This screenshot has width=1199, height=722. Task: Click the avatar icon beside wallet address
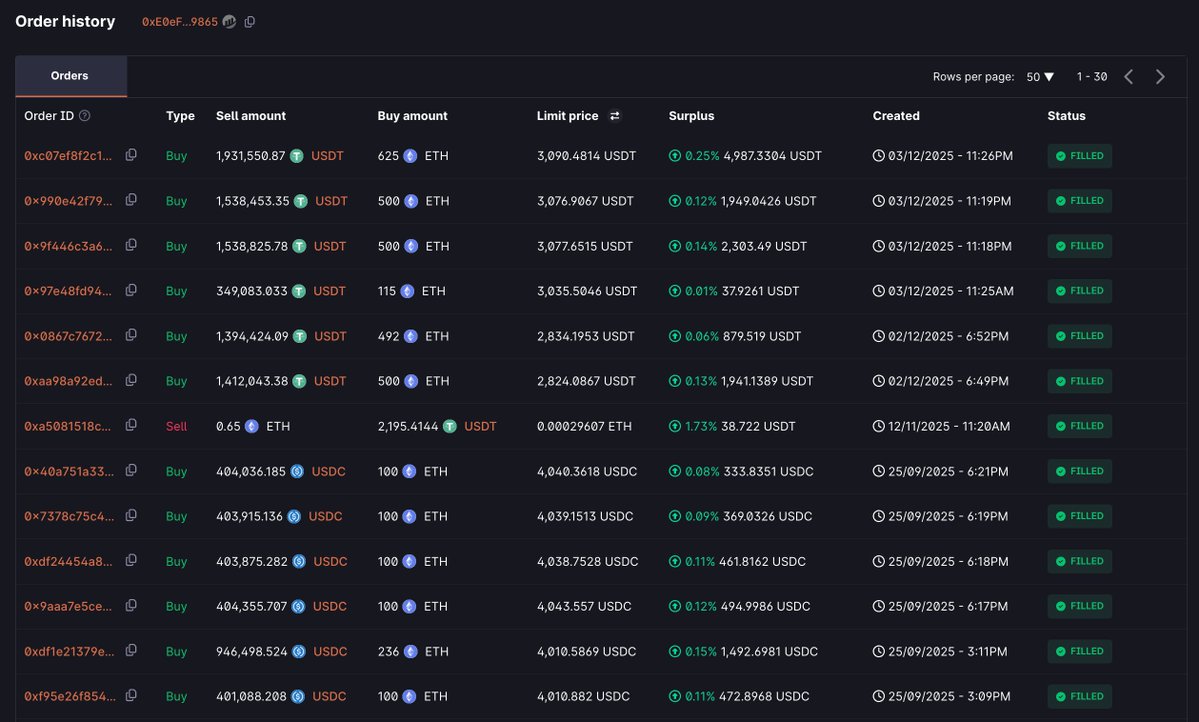[x=229, y=22]
